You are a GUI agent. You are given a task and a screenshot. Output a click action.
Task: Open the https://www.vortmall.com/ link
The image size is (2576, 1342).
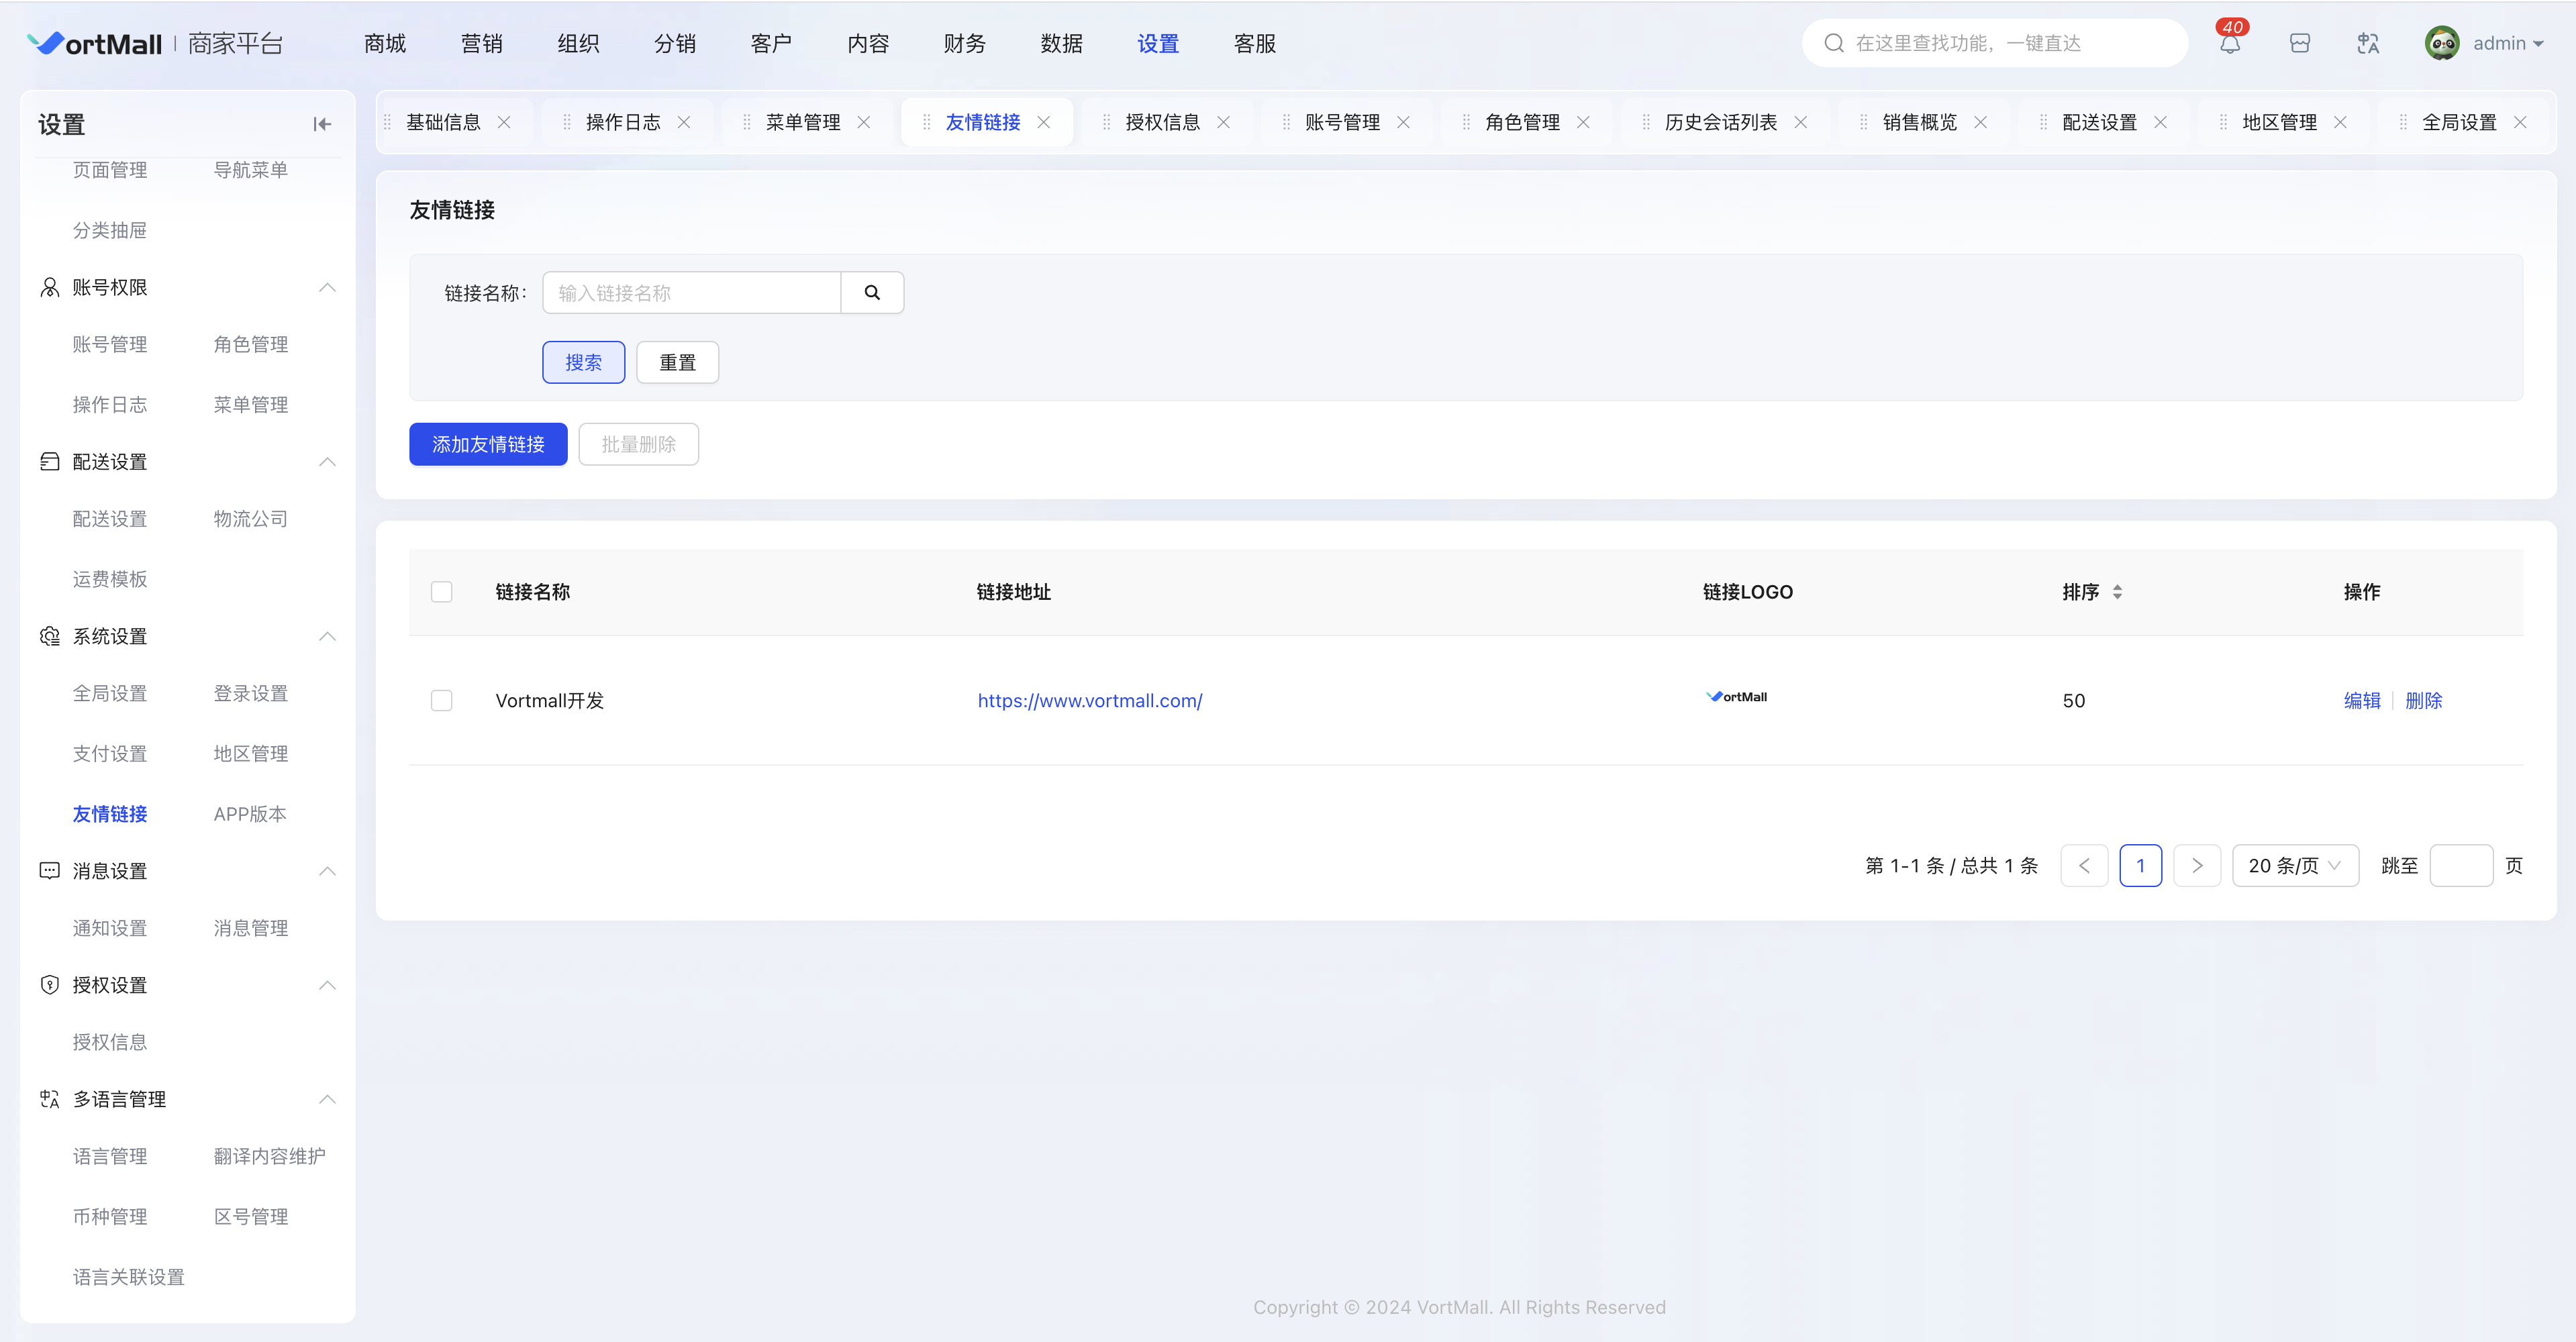tap(1089, 701)
